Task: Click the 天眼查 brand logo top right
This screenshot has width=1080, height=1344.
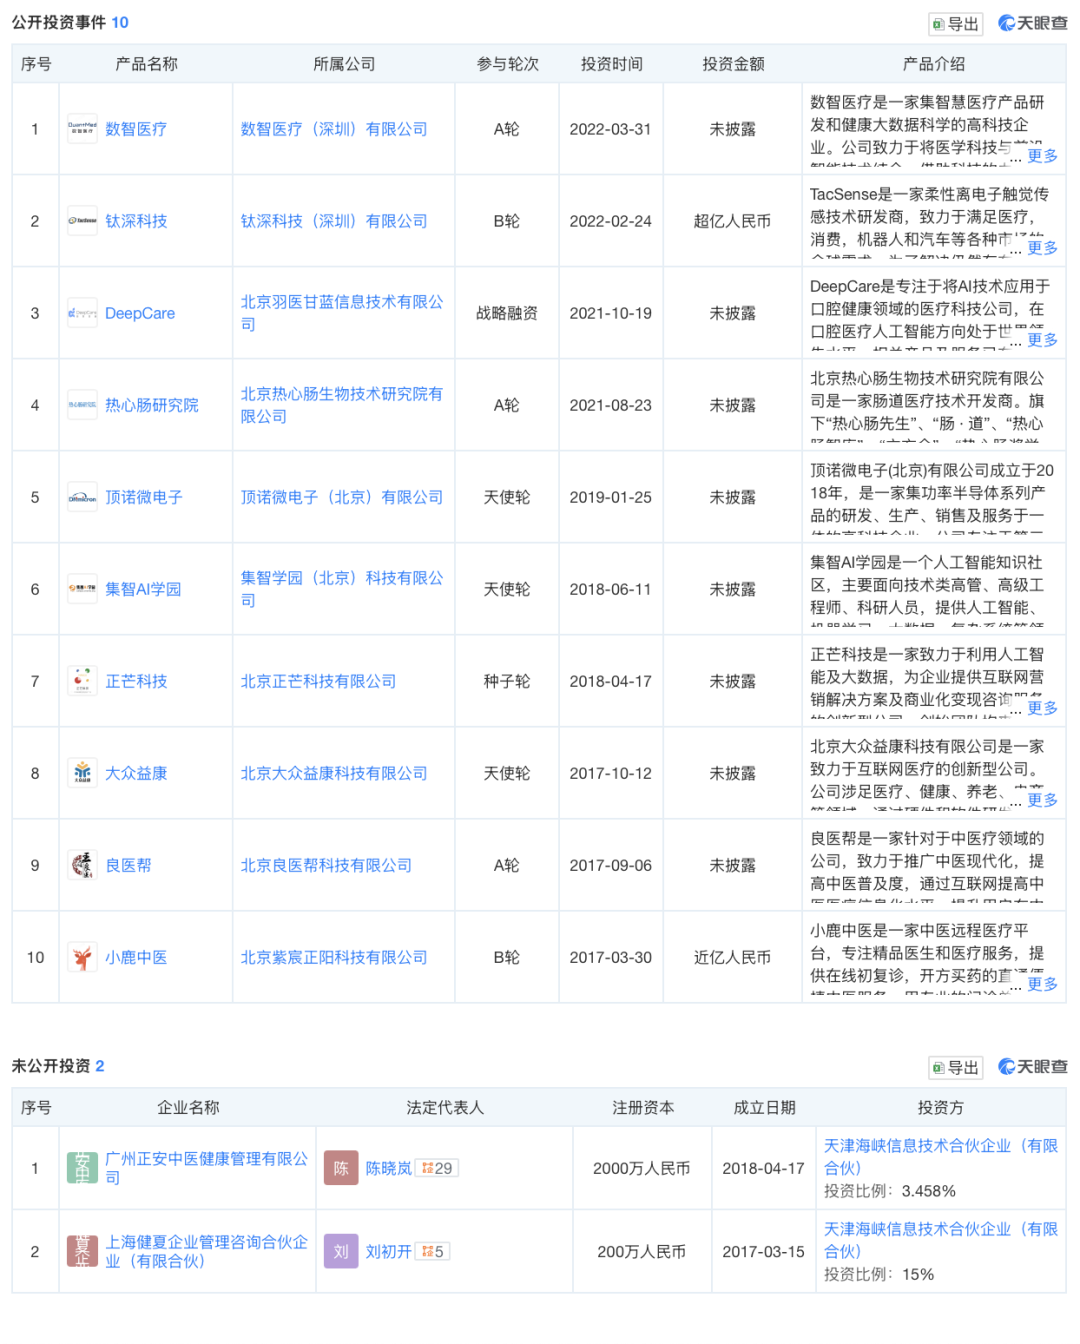Action: click(1030, 23)
